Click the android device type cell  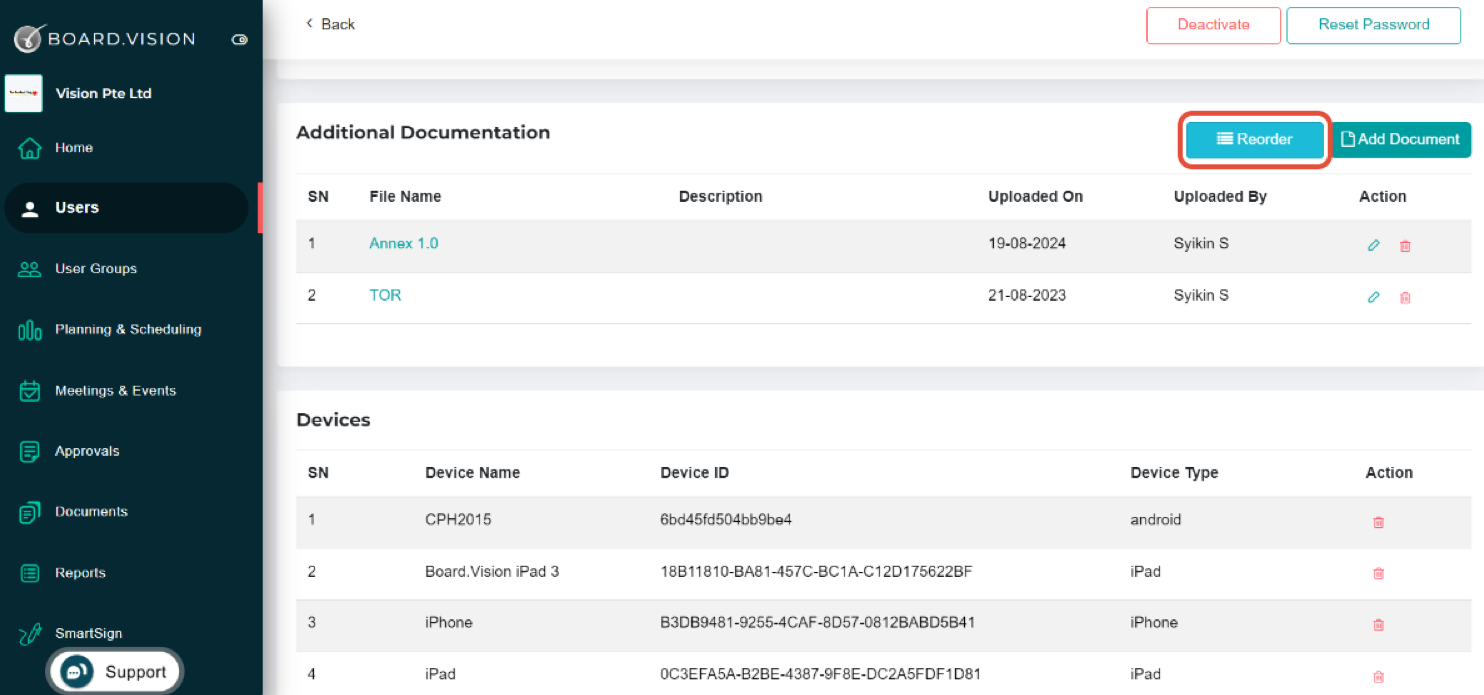(1156, 520)
